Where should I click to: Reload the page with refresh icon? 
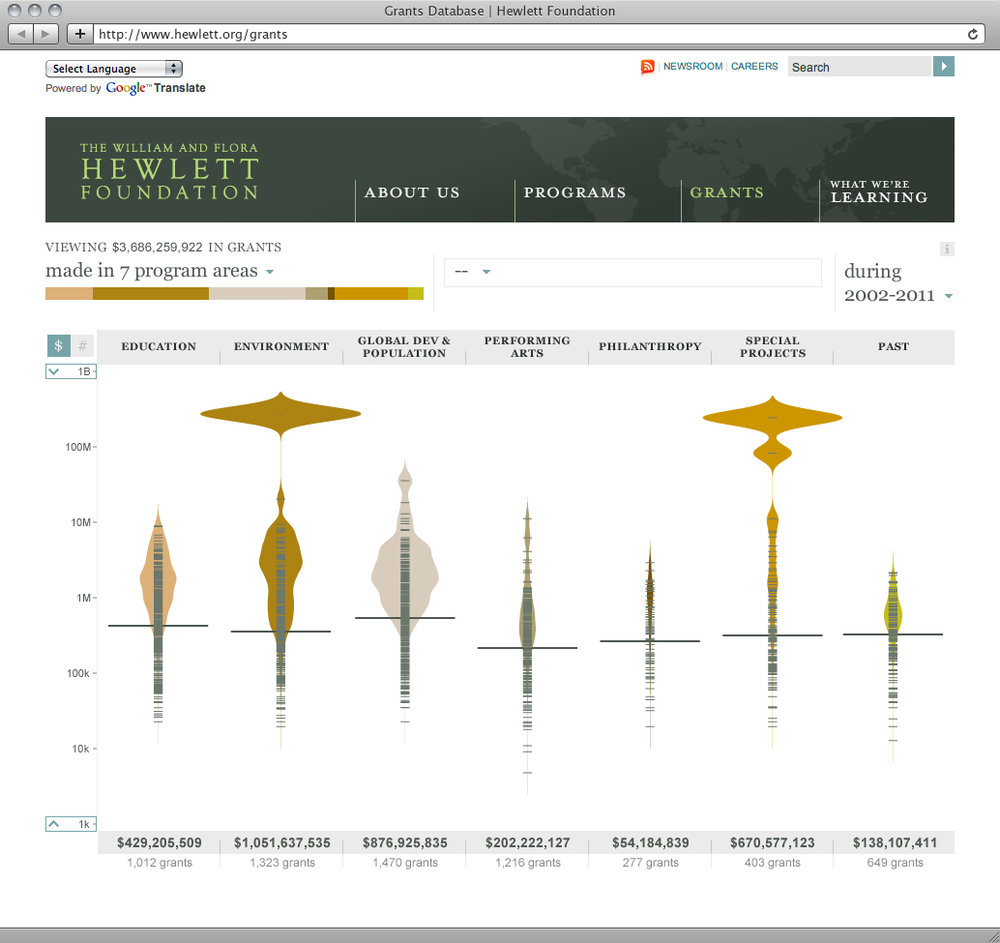pyautogui.click(x=972, y=34)
